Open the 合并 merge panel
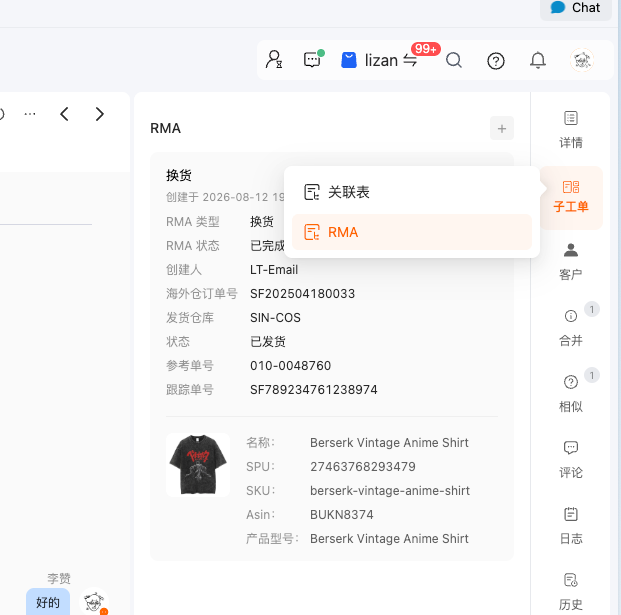 click(x=571, y=327)
